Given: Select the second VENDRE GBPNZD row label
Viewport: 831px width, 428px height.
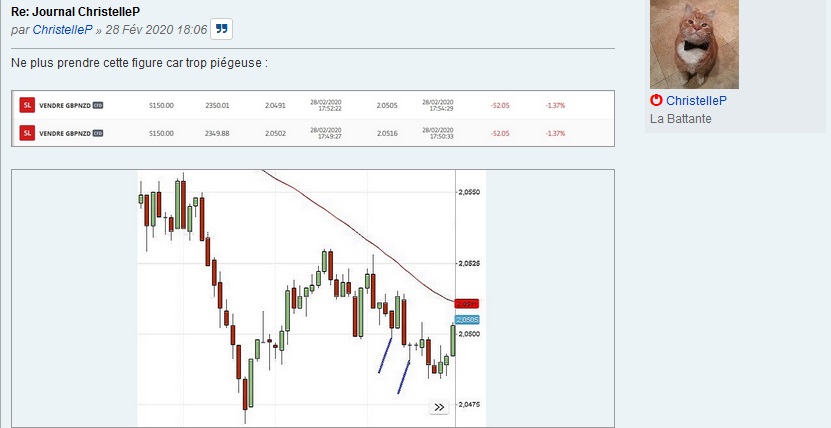Looking at the screenshot, I should point(64,132).
